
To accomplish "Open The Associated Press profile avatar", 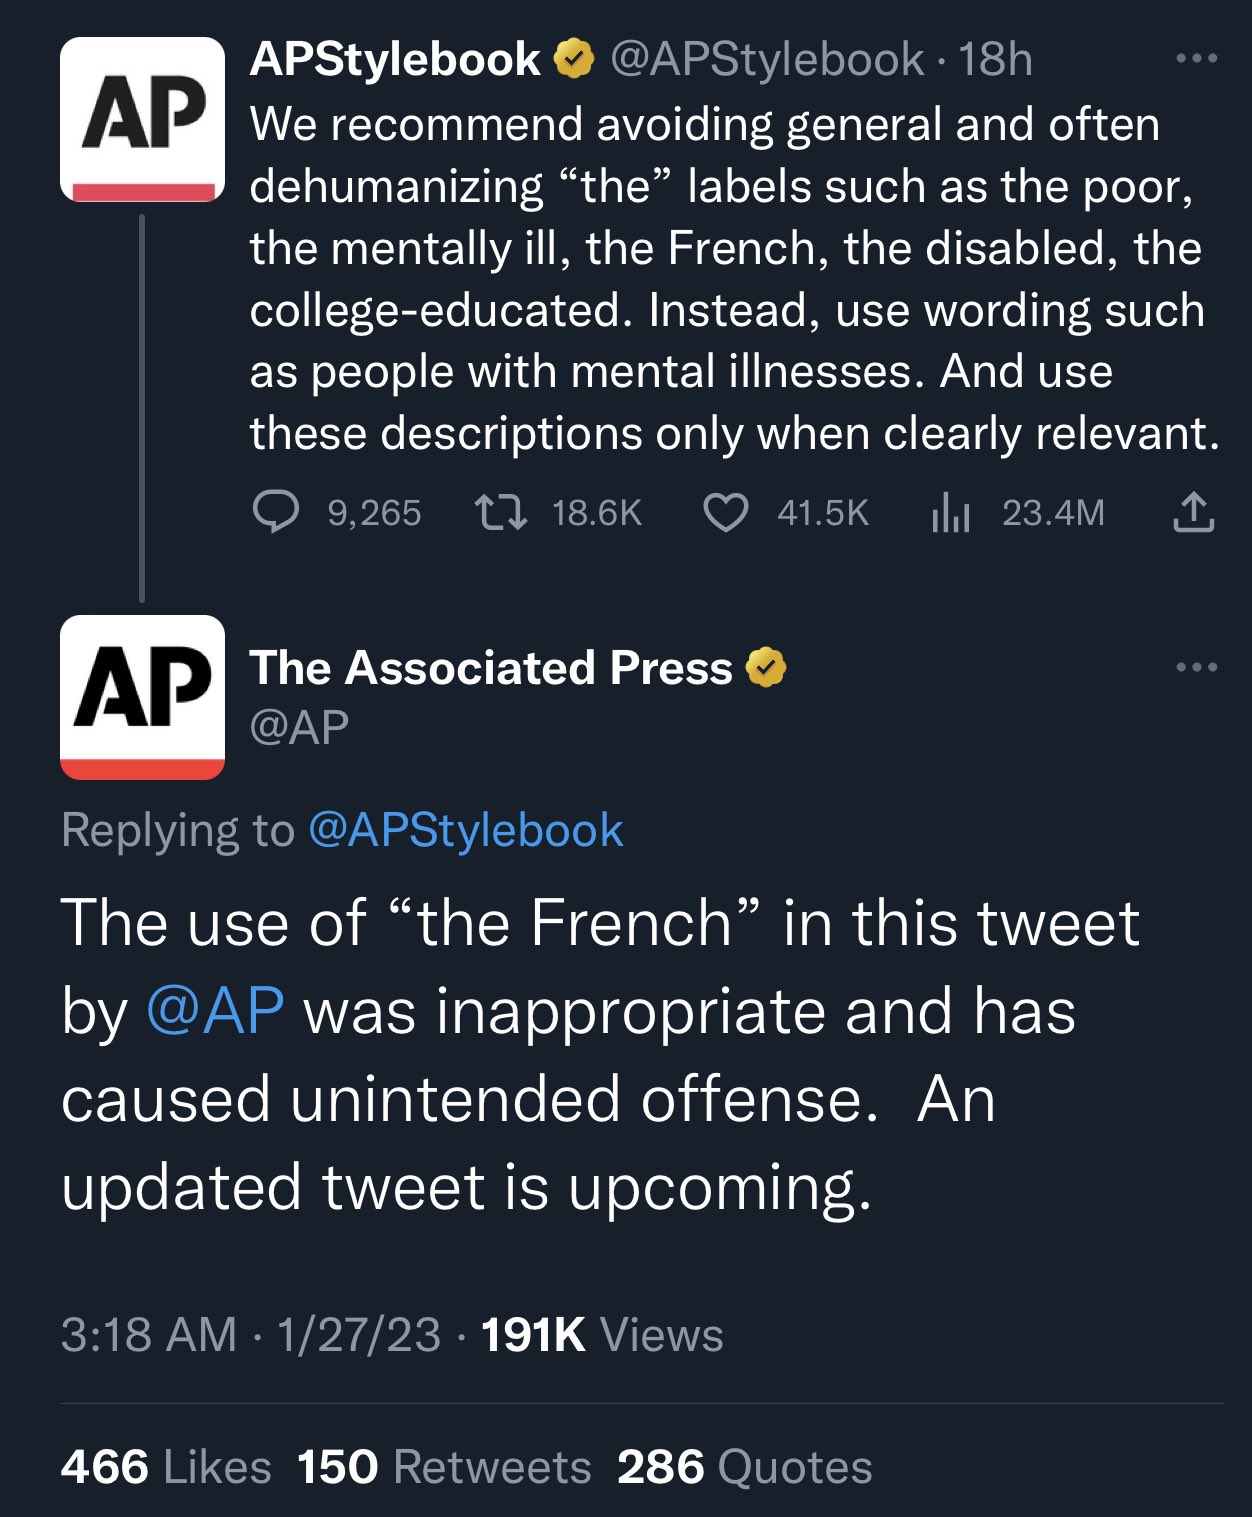I will 142,697.
